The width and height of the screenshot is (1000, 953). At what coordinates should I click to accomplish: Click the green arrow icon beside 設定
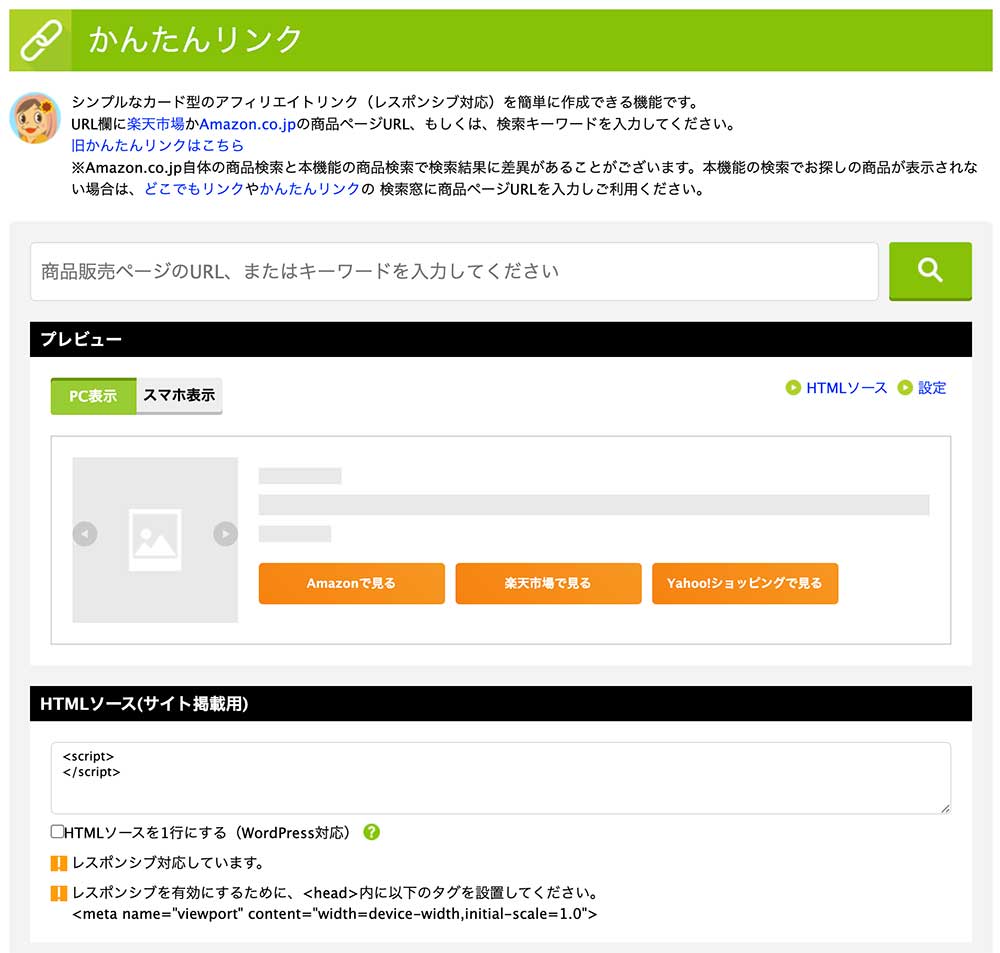pos(905,388)
